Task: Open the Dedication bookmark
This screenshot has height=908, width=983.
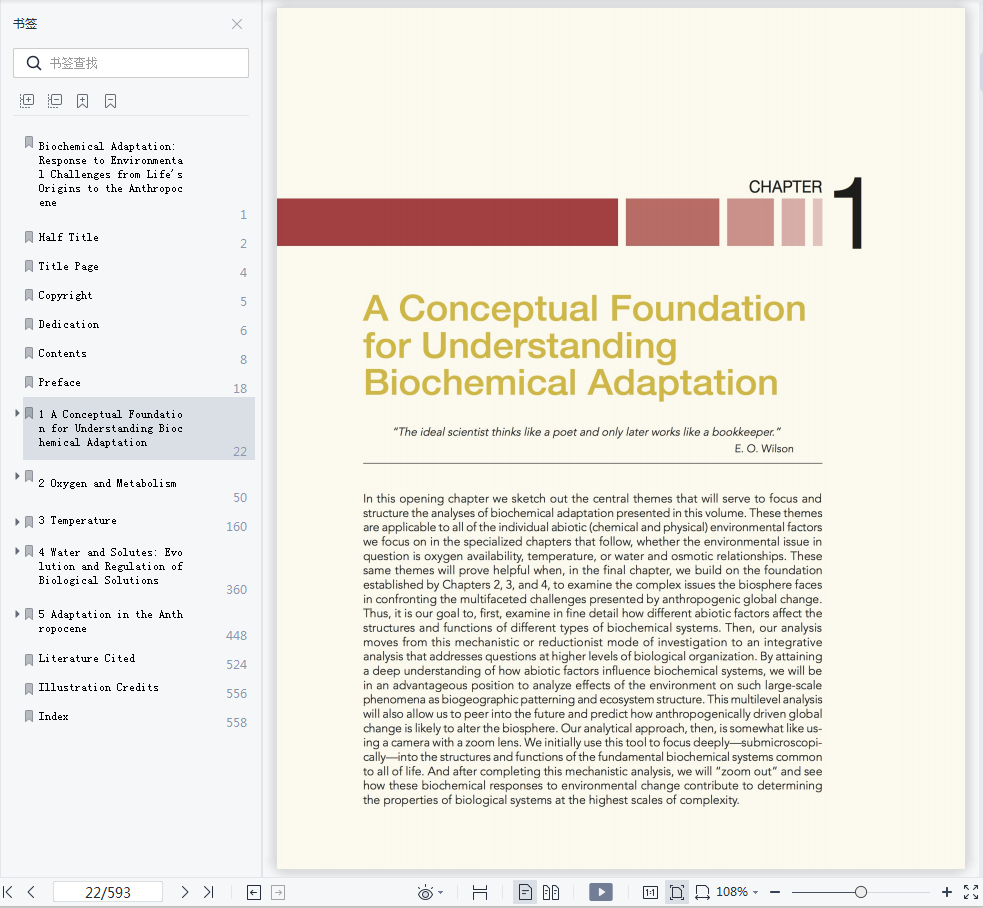Action: tap(68, 324)
